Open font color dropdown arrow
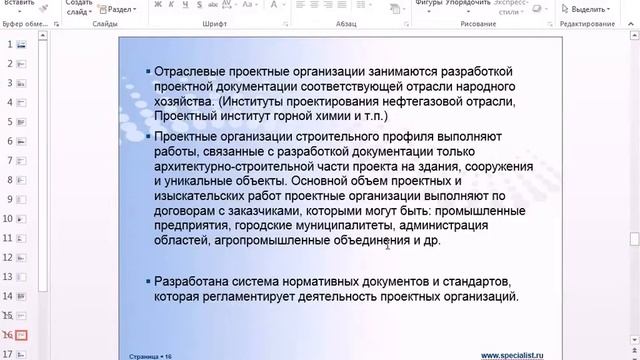The height and width of the screenshot is (360, 640). pyautogui.click(x=284, y=5)
